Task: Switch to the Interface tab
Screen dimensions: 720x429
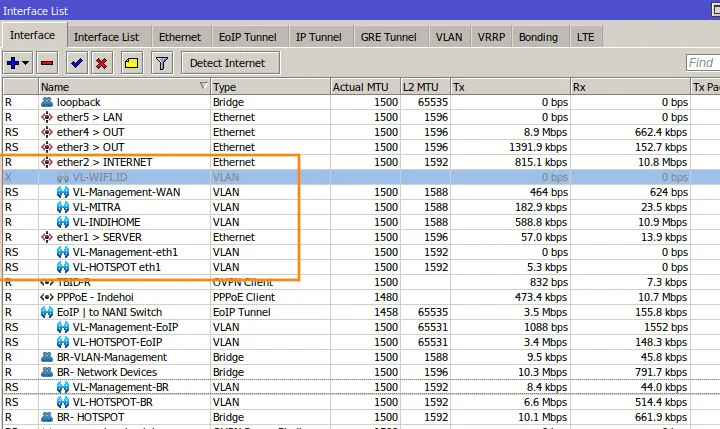Action: tap(33, 35)
